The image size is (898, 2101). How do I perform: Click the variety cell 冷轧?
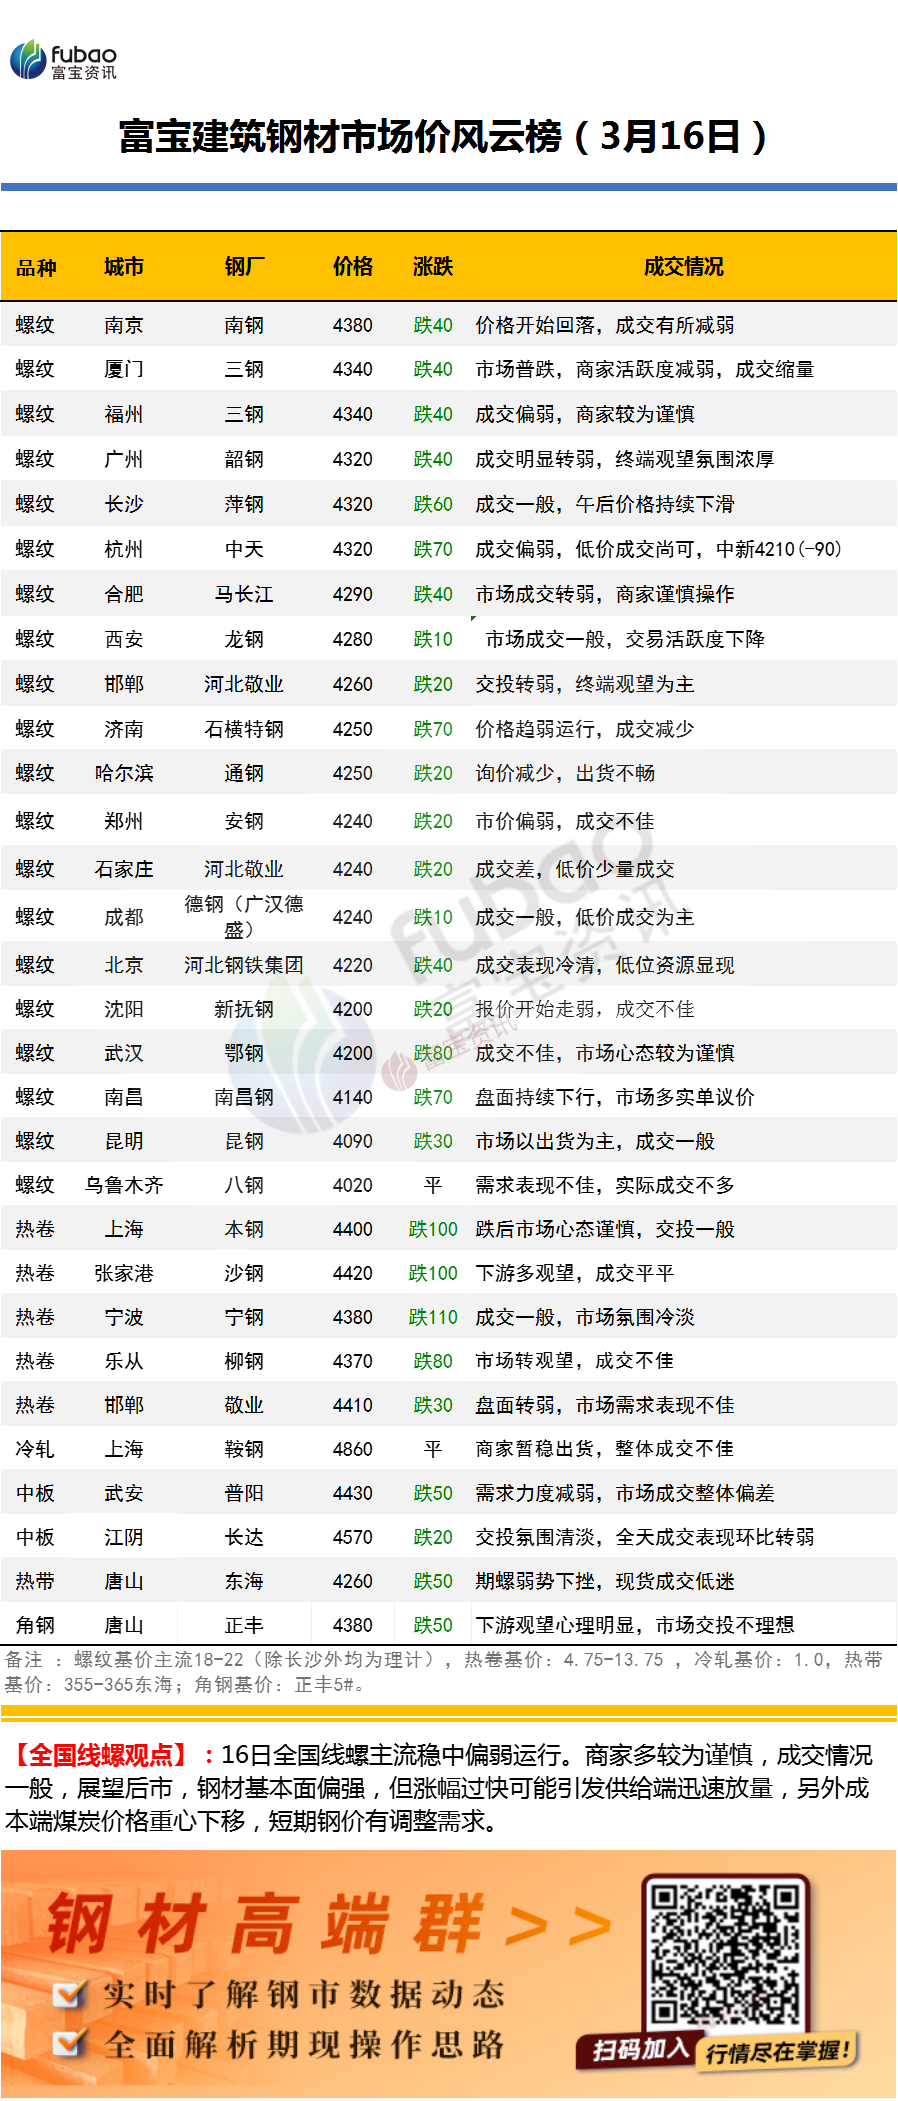tap(35, 1449)
